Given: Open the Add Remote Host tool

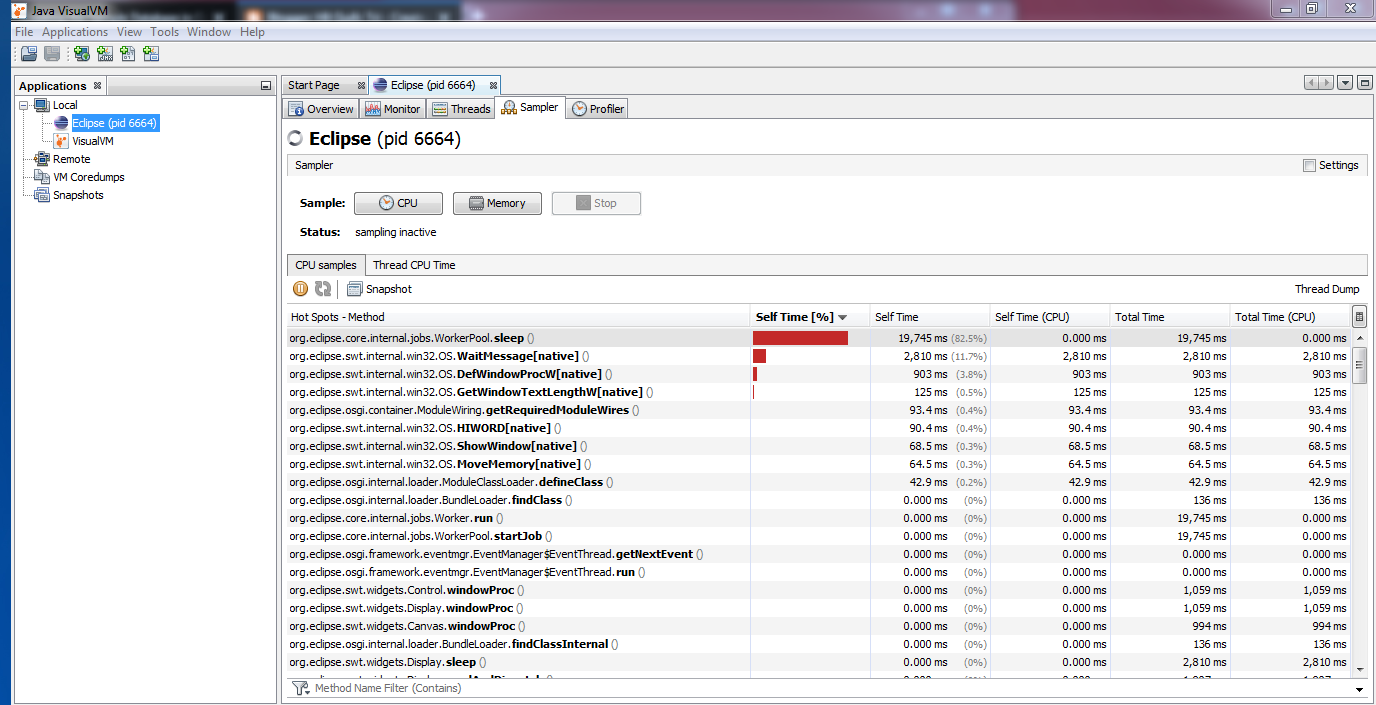Looking at the screenshot, I should [x=80, y=53].
